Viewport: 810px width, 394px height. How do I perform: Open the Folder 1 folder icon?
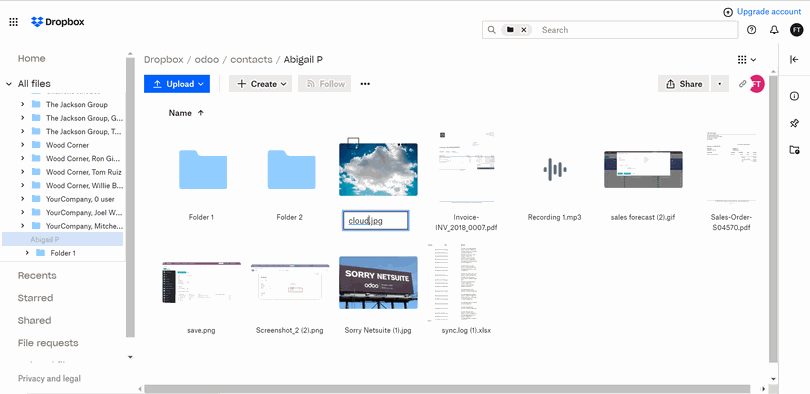(202, 169)
